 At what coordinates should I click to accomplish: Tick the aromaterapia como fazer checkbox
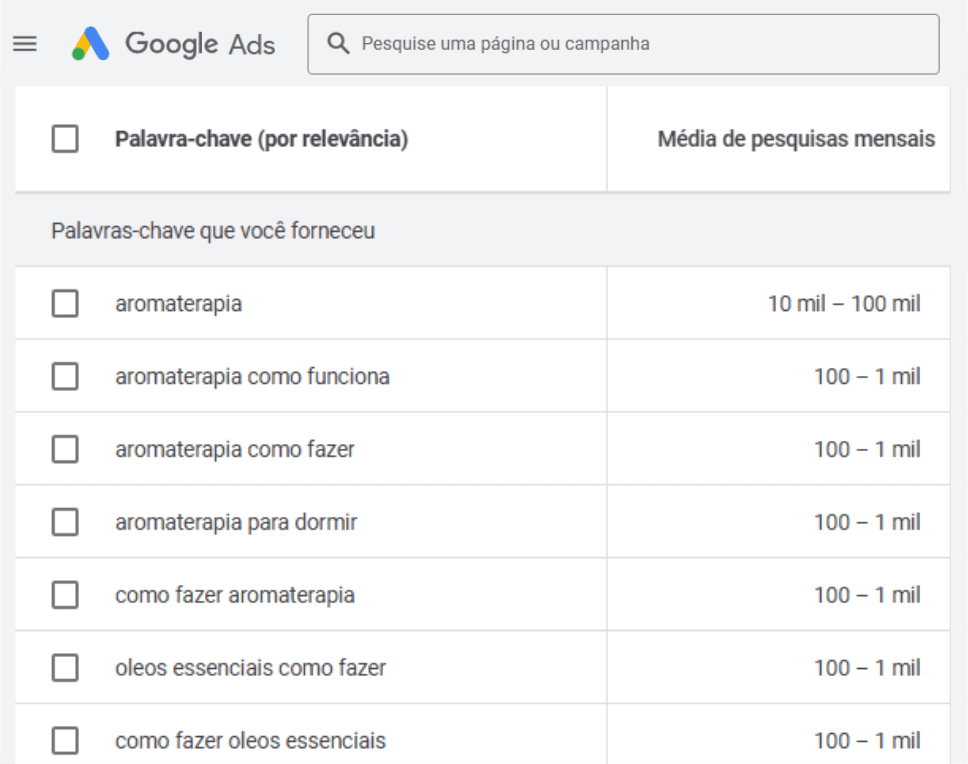pyautogui.click(x=65, y=450)
